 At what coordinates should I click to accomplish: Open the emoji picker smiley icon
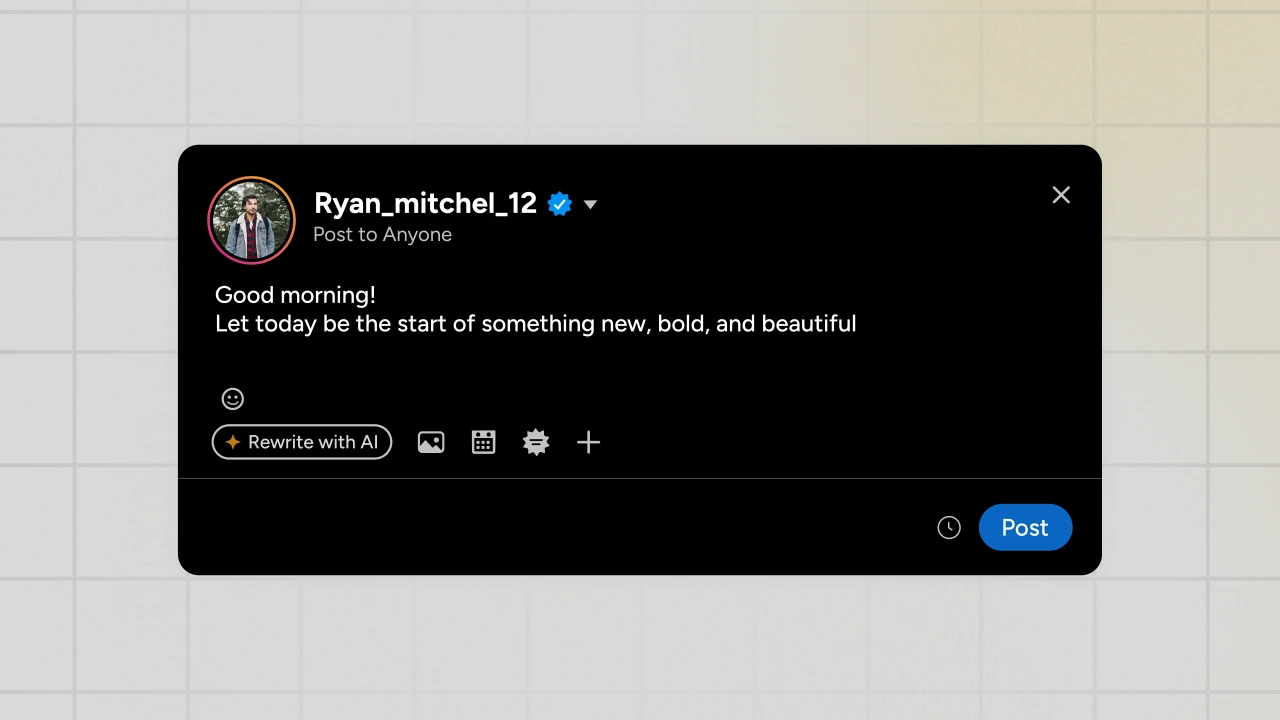coord(232,399)
